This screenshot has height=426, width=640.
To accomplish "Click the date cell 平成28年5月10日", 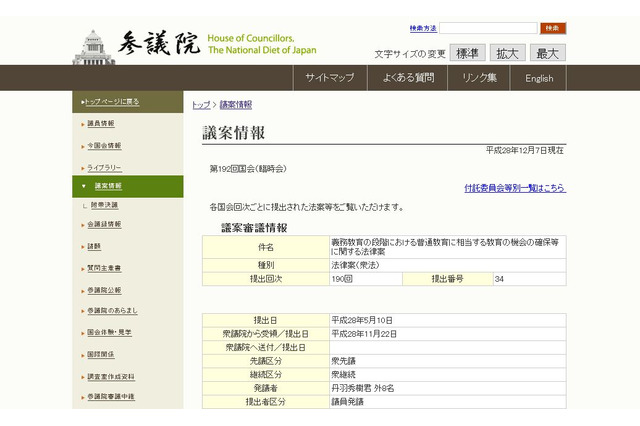I will [448, 320].
